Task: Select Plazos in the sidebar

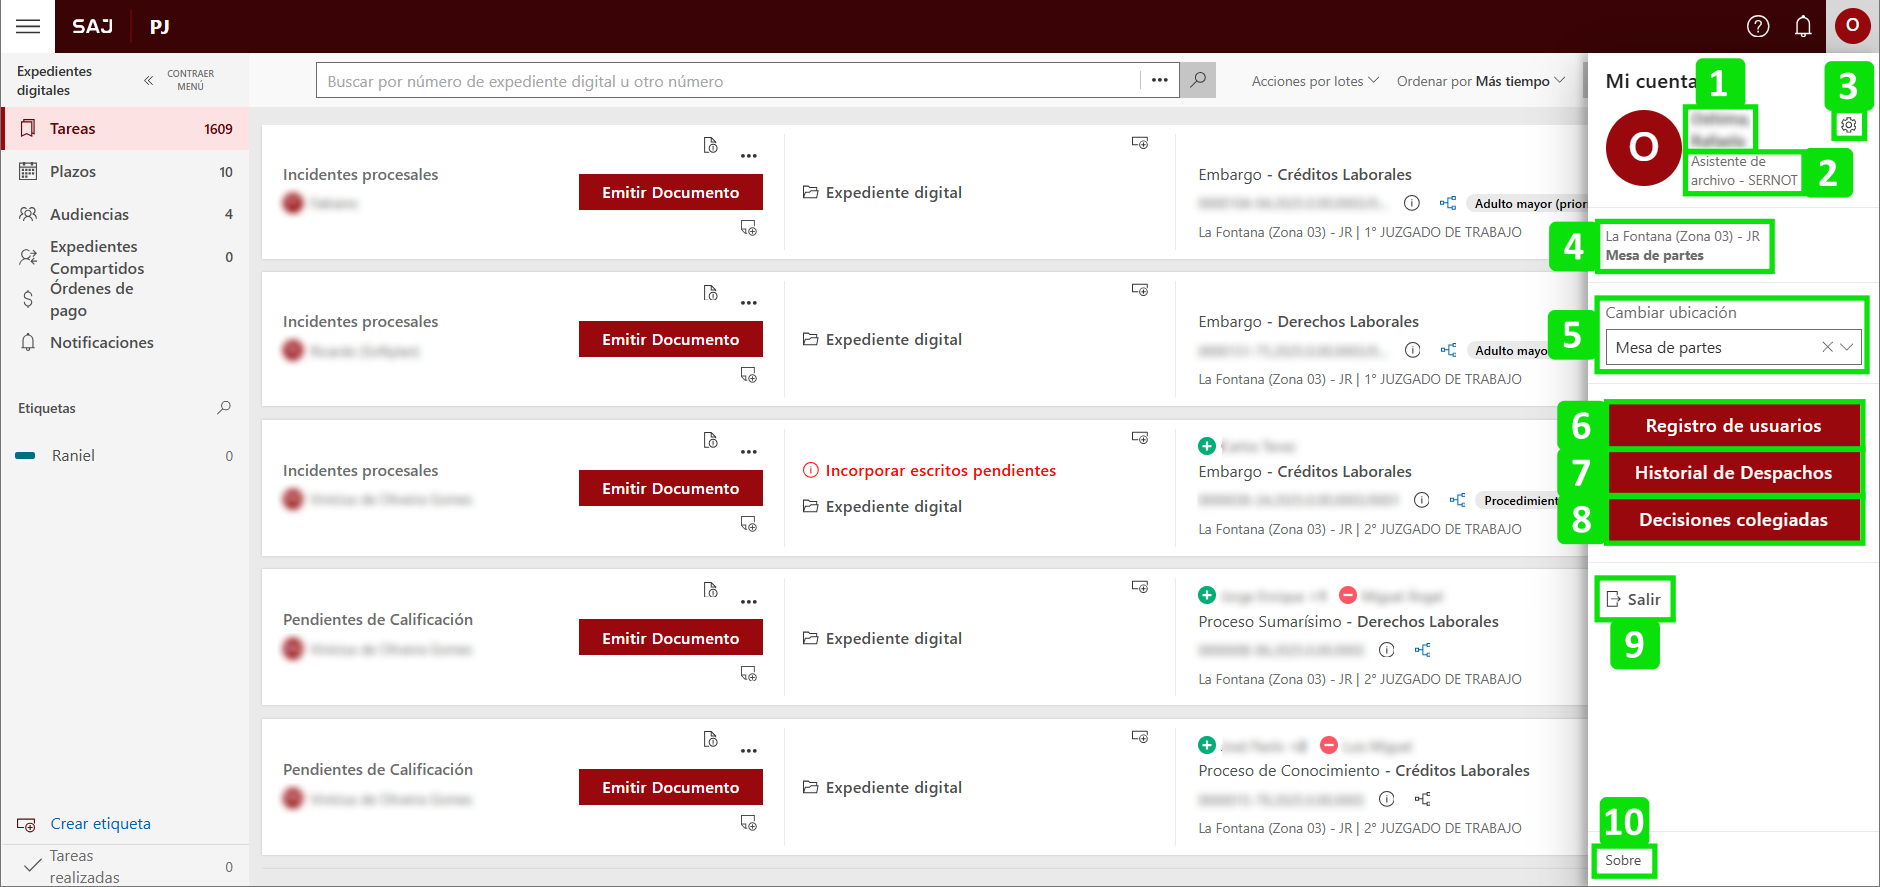Action: [x=73, y=172]
